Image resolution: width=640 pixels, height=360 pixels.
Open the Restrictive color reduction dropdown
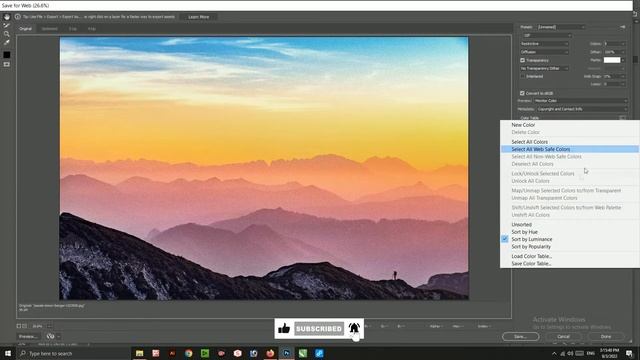[x=544, y=44]
